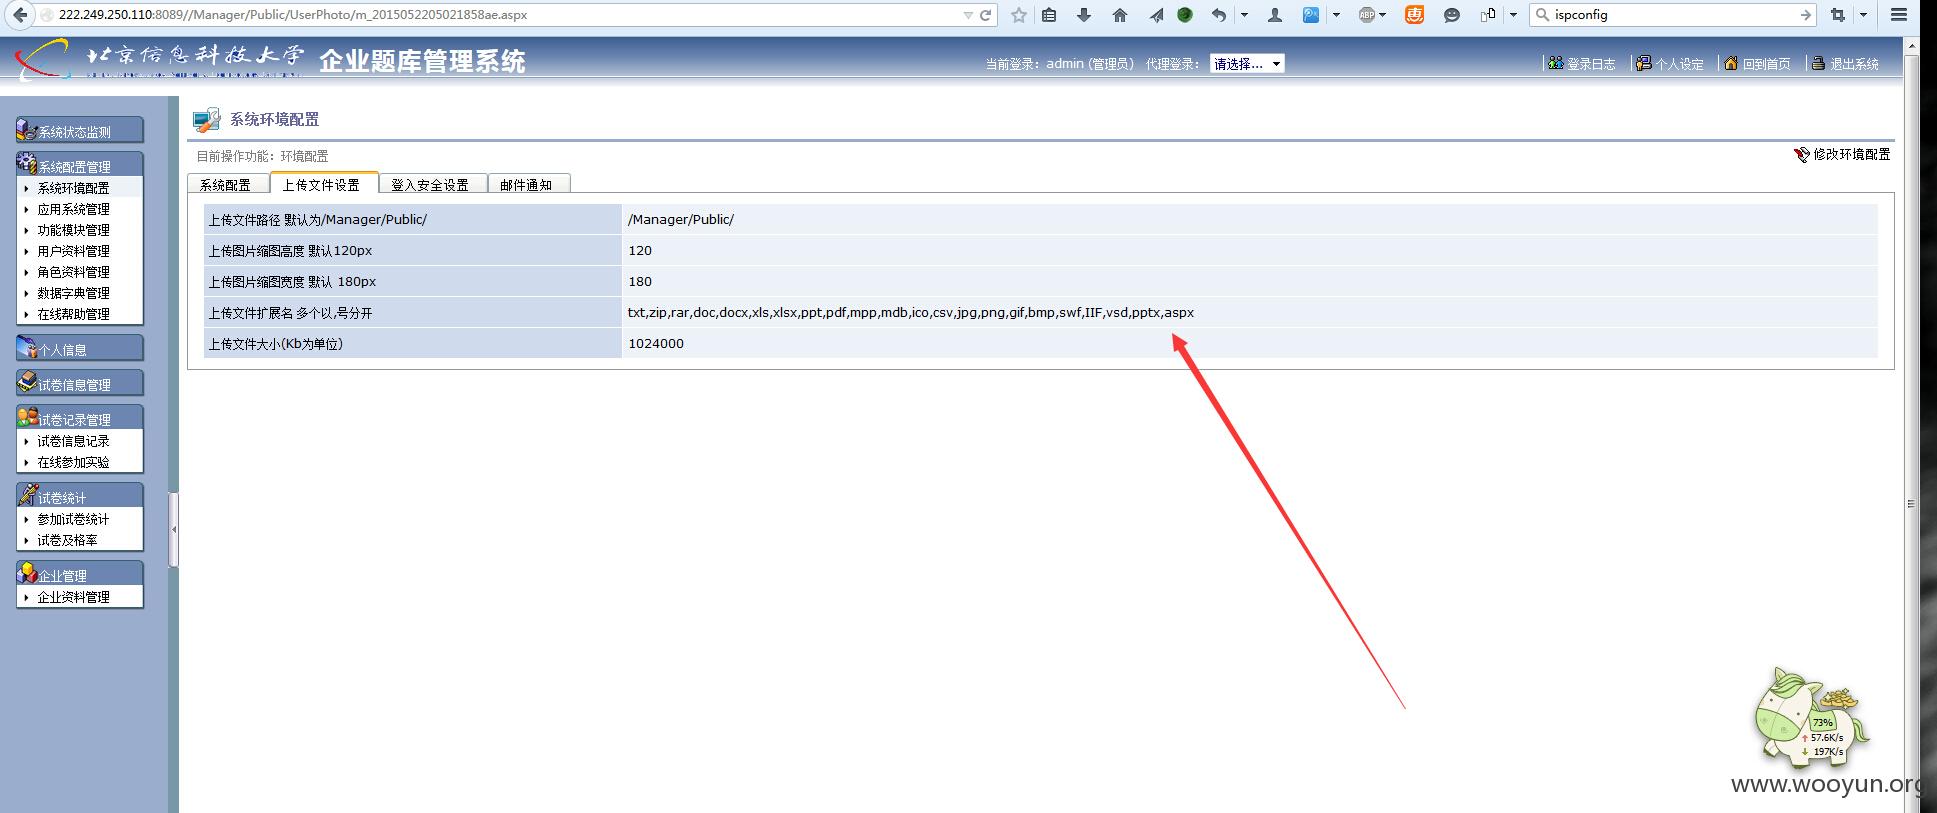Viewport: 1937px width, 813px height.
Task: Click the blue photo extension icon
Action: pos(1311,15)
